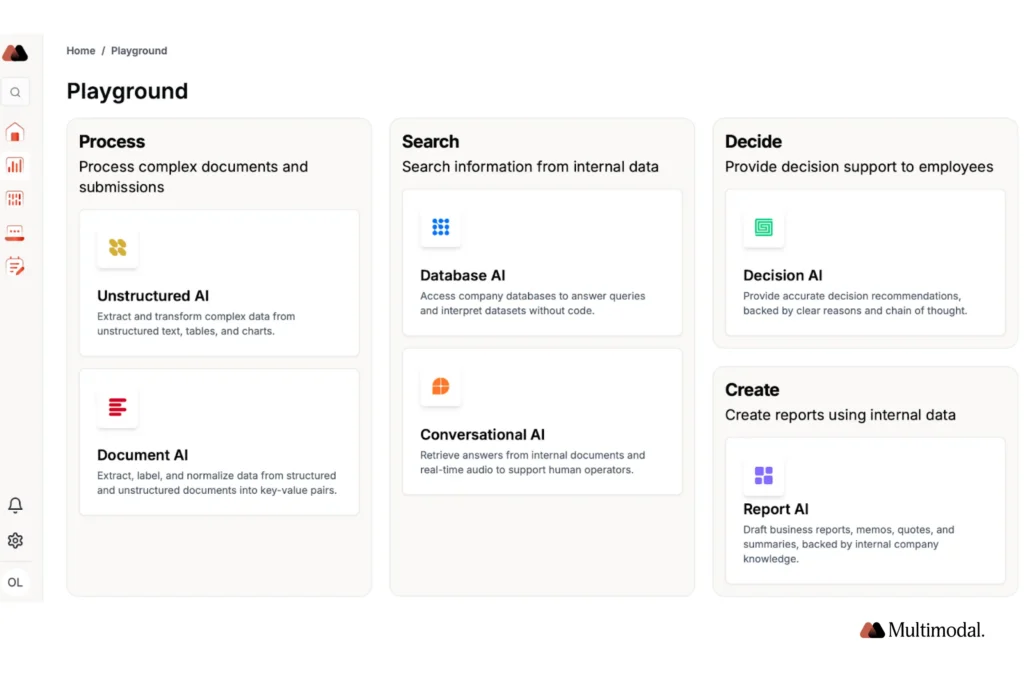Click the Playground breadcrumb label

(138, 50)
